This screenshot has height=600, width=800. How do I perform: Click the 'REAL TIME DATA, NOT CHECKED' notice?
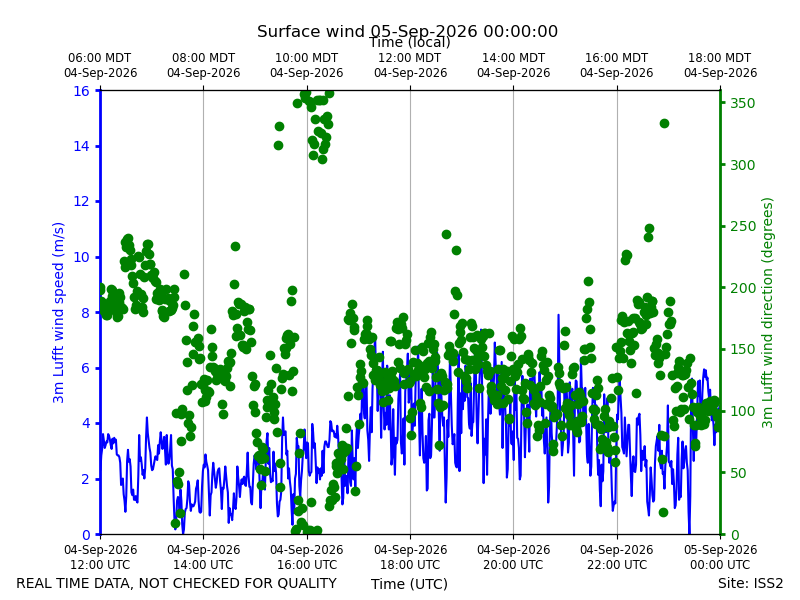[176, 583]
